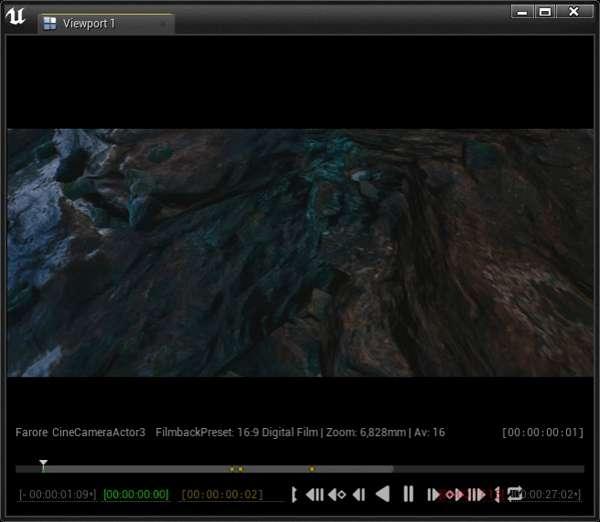Click the -00:00:01:09 range start field
The image size is (600, 522).
coord(58,495)
